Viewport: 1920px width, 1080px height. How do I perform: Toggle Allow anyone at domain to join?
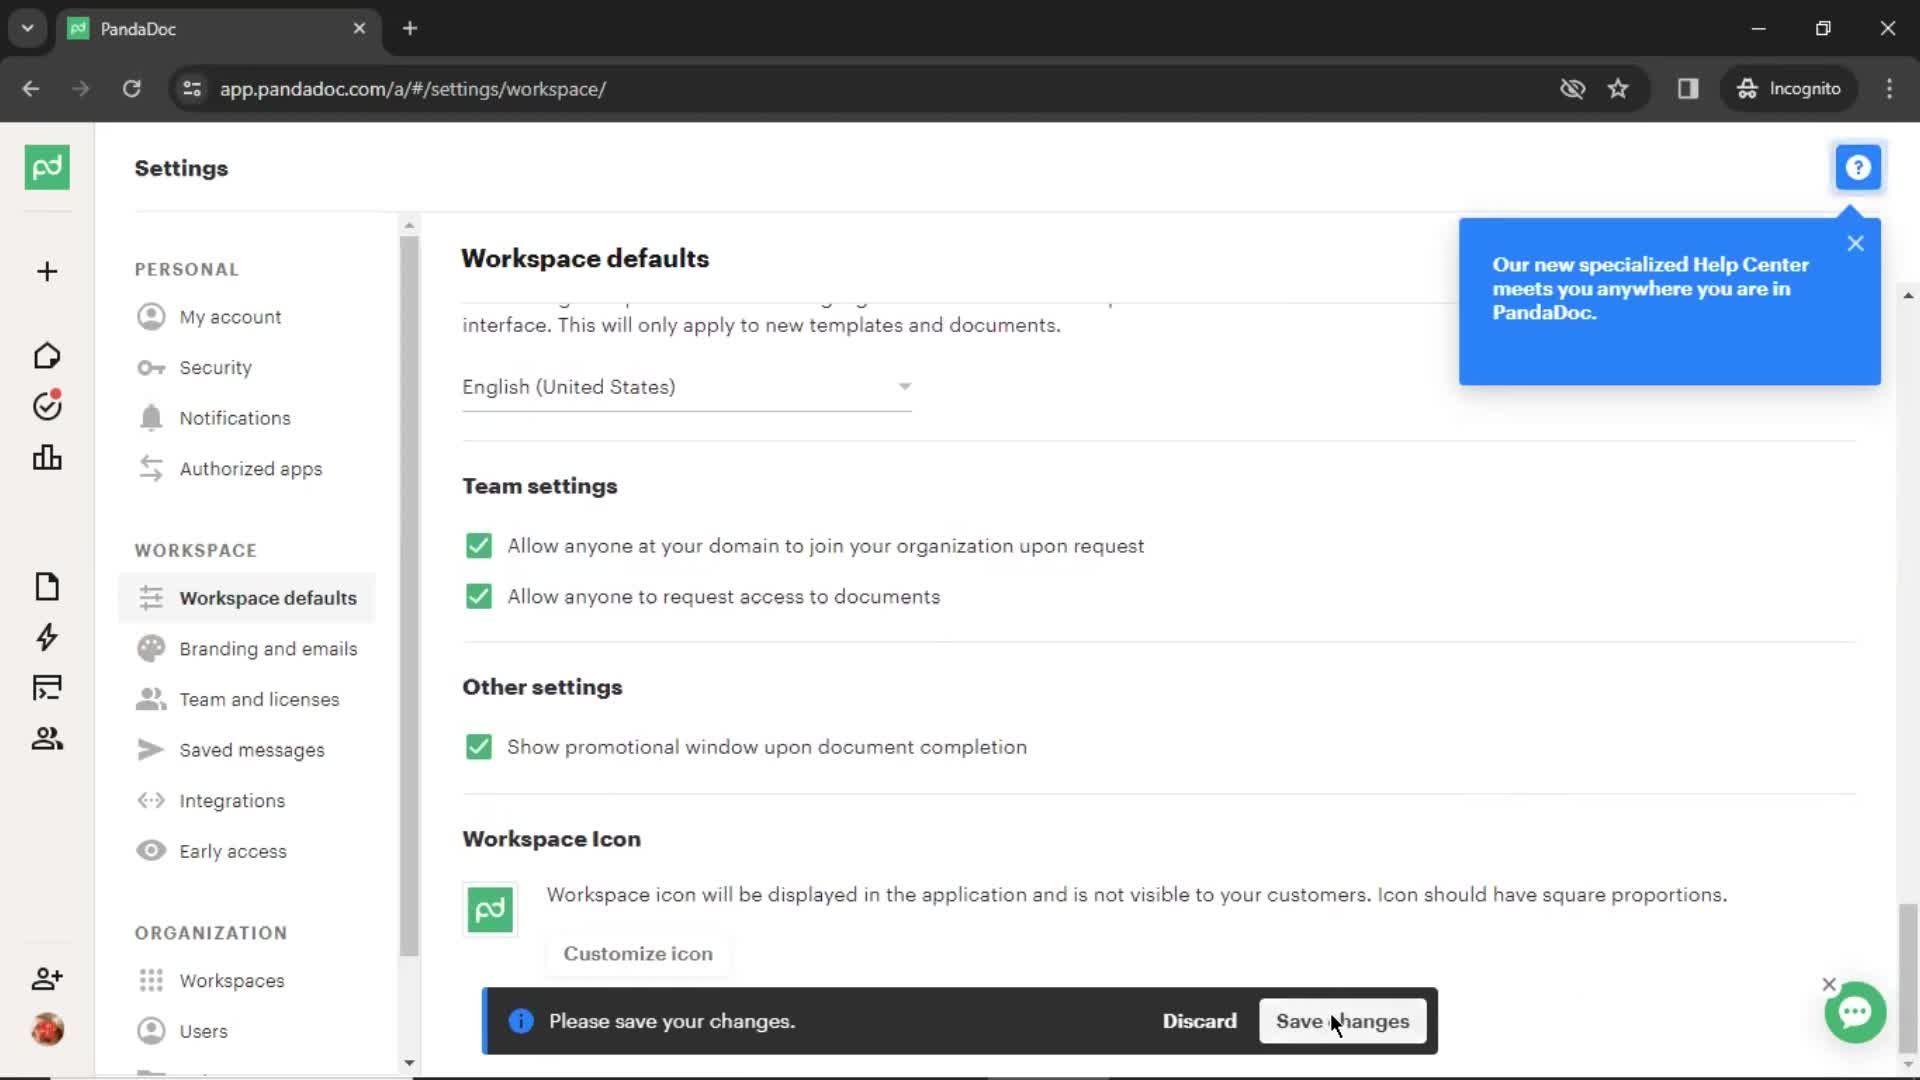tap(477, 546)
